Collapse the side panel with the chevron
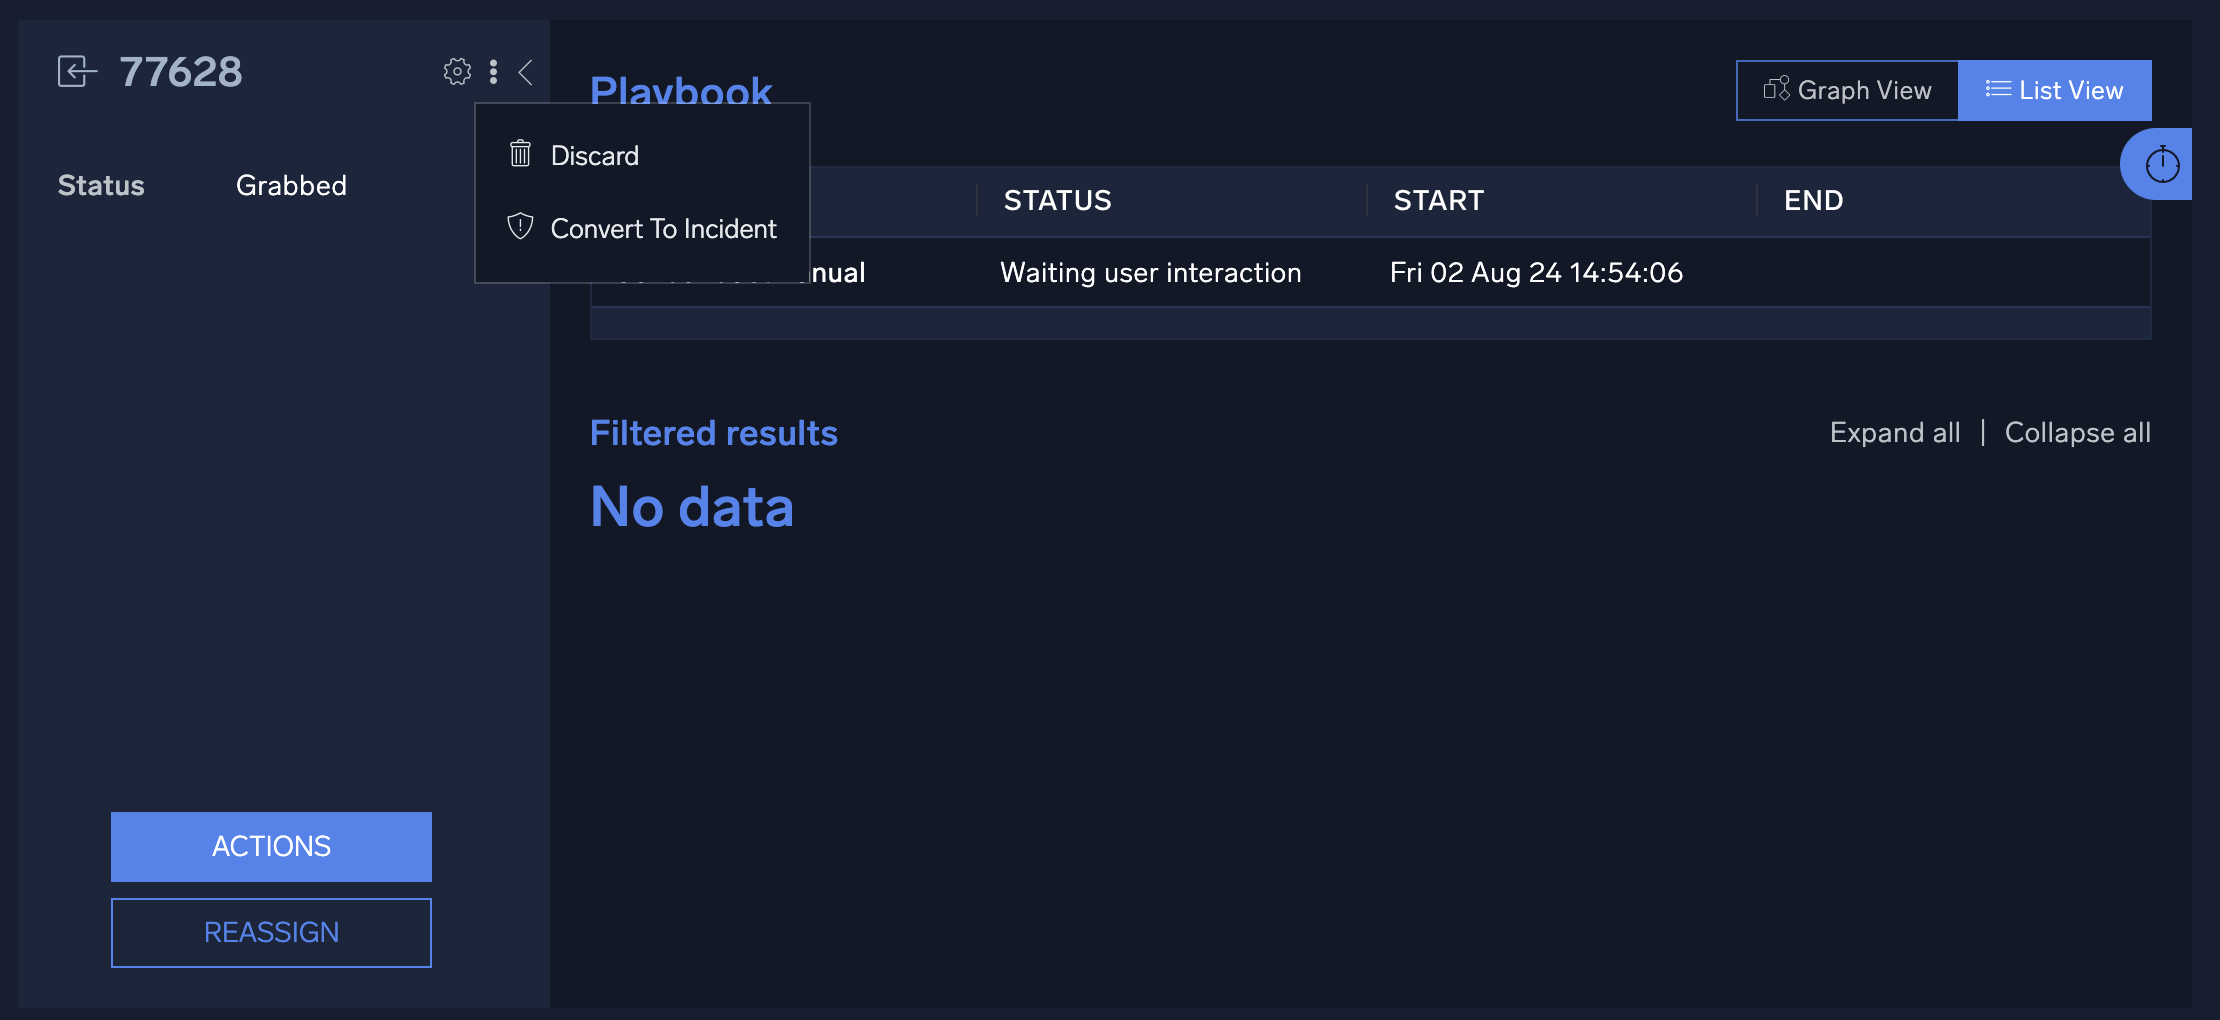 click(525, 72)
